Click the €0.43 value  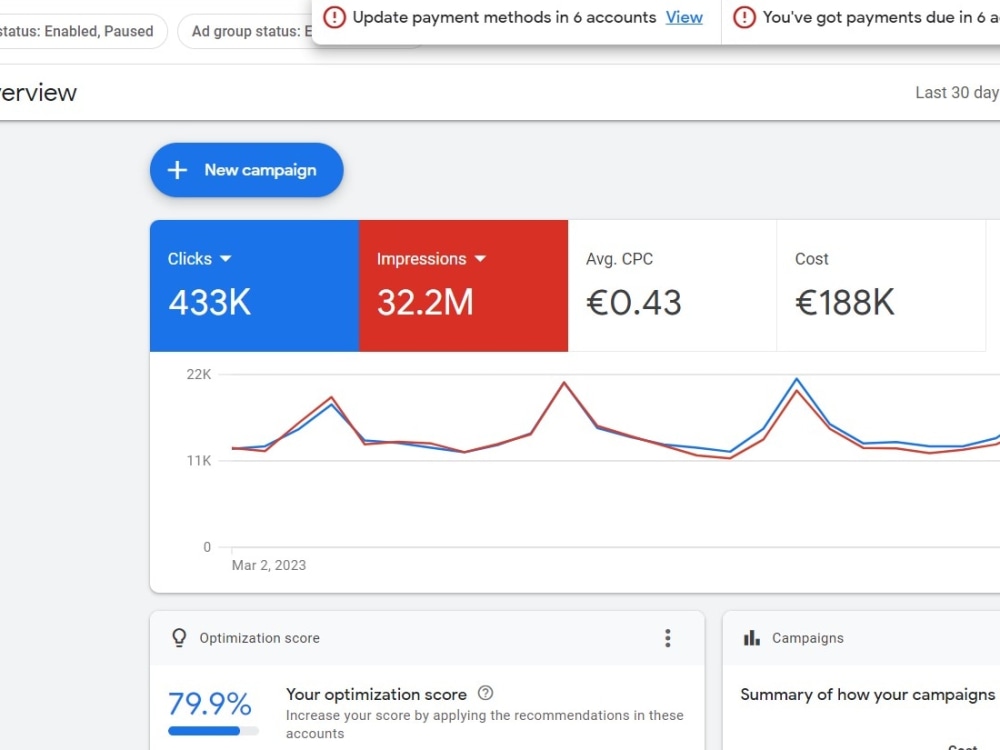pos(634,302)
